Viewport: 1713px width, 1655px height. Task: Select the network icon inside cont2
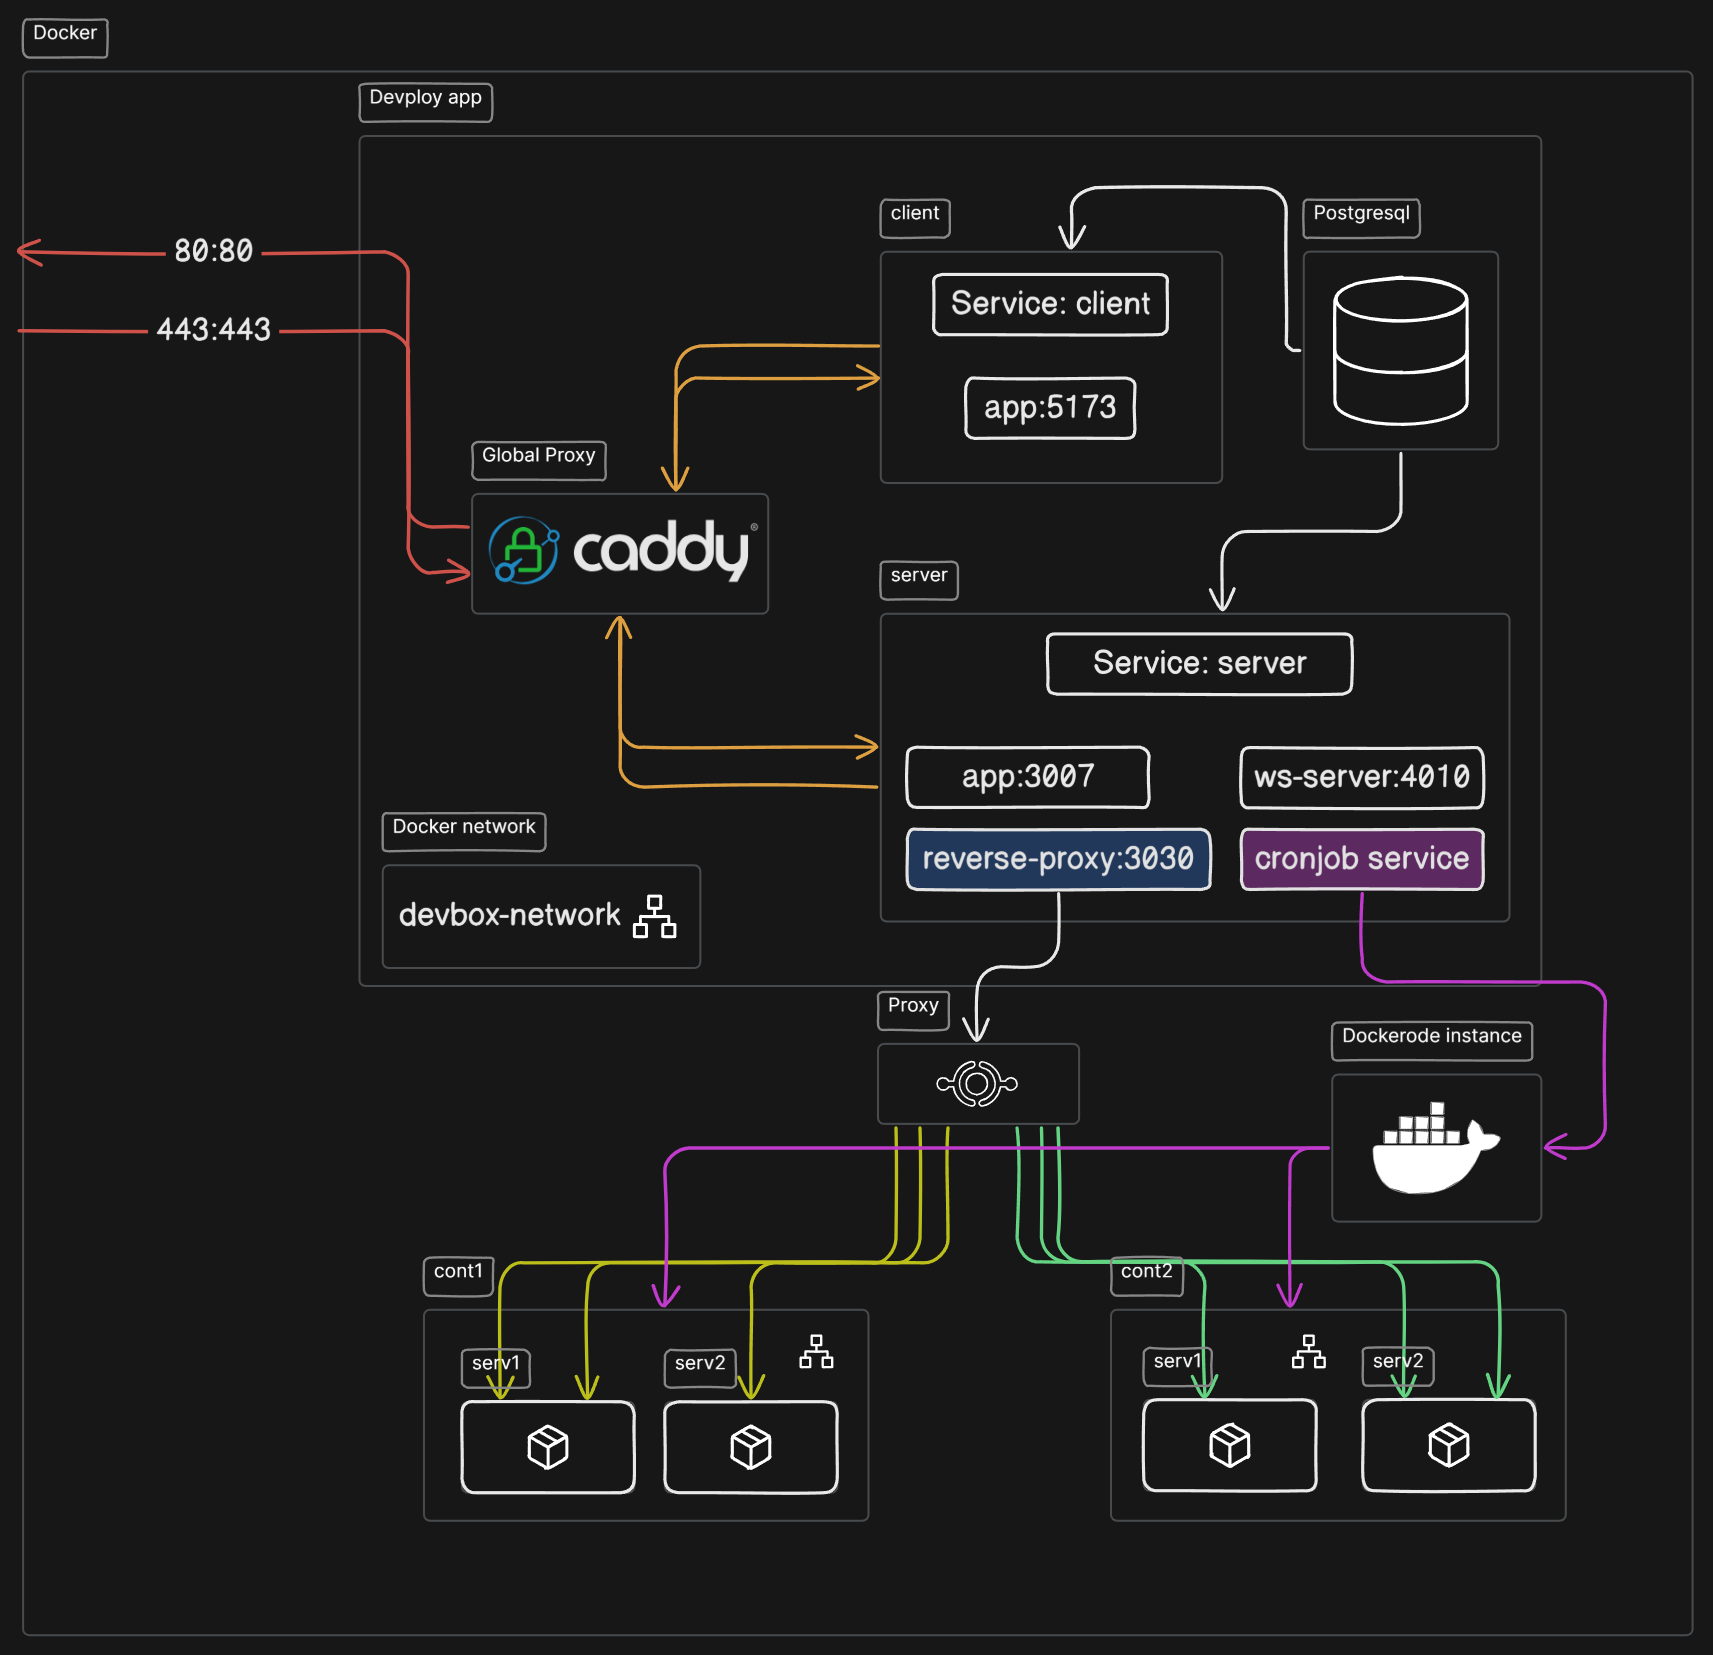tap(1308, 1351)
